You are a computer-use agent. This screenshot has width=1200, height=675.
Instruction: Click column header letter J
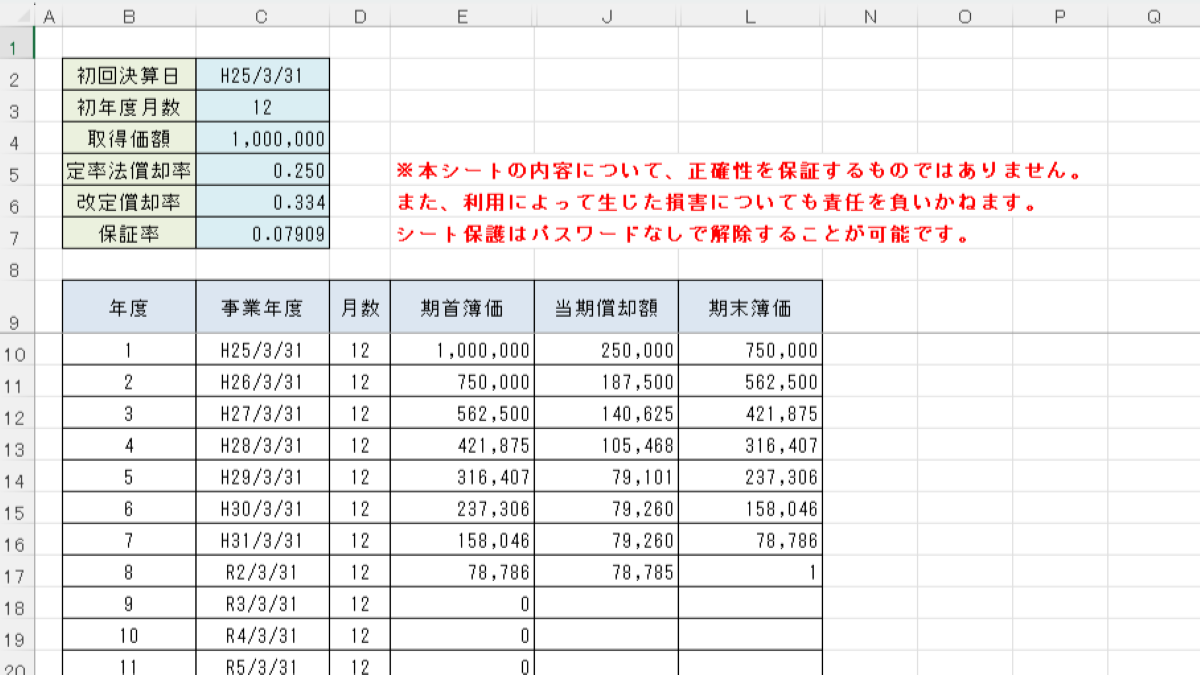[x=607, y=16]
